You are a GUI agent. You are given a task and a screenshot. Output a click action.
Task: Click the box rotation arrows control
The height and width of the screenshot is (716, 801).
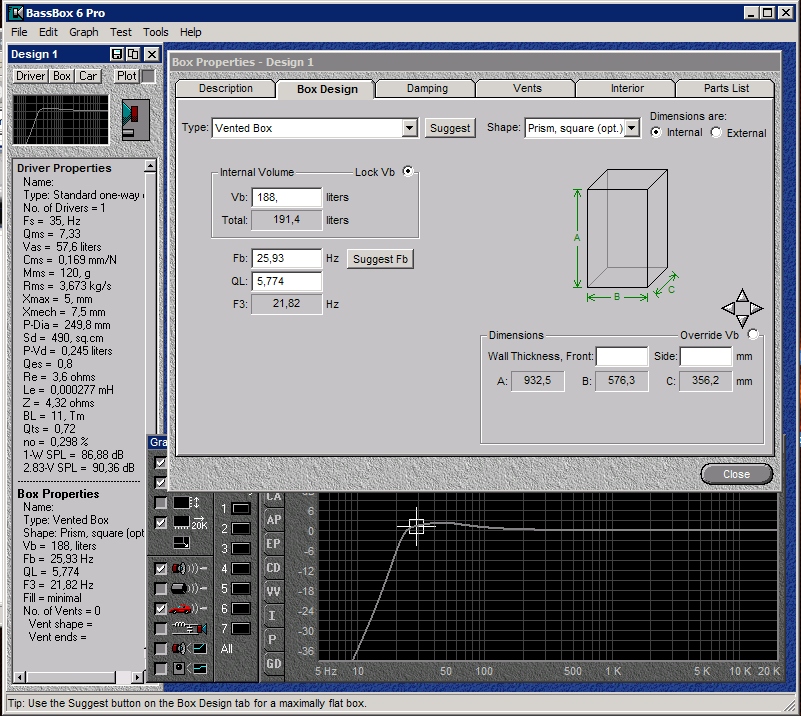click(x=741, y=308)
